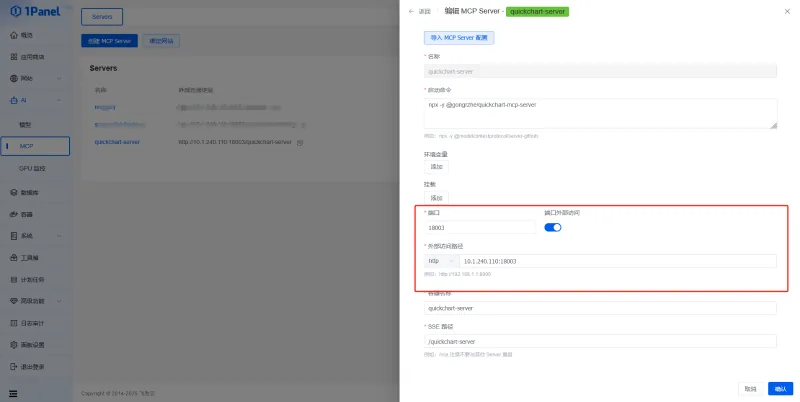Screen dimensions: 800x402
Task: Focus the address field 10.1.240.110:18003
Action: 618,261
